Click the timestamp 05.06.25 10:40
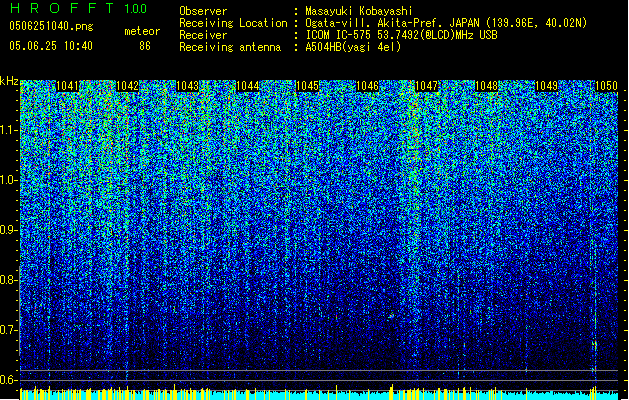 pyautogui.click(x=51, y=46)
